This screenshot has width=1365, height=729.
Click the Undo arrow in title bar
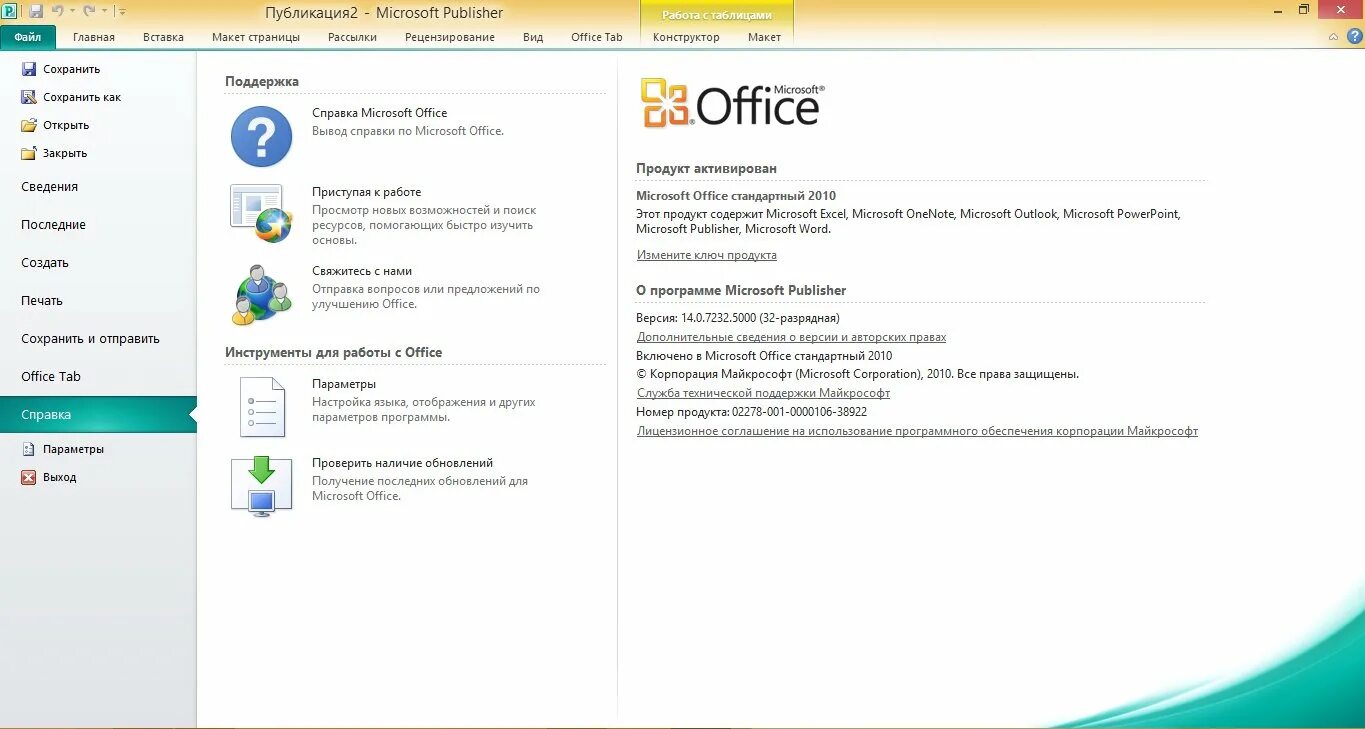57,11
